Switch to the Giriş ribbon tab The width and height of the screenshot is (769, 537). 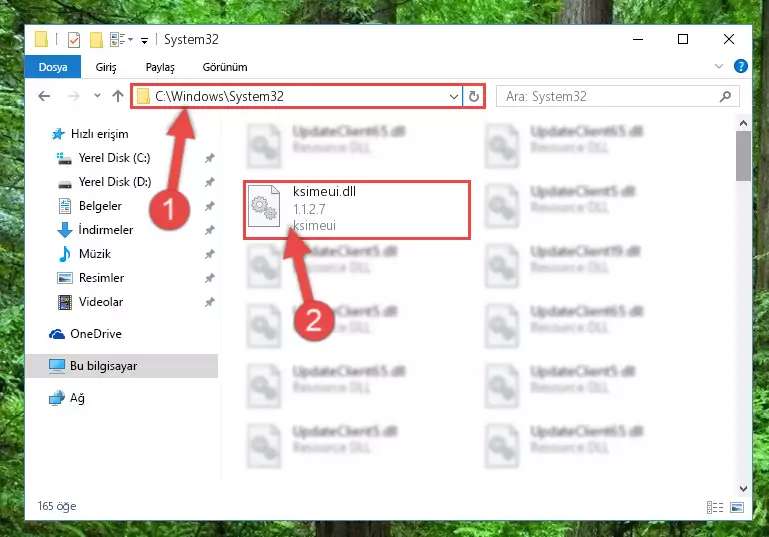pyautogui.click(x=106, y=67)
